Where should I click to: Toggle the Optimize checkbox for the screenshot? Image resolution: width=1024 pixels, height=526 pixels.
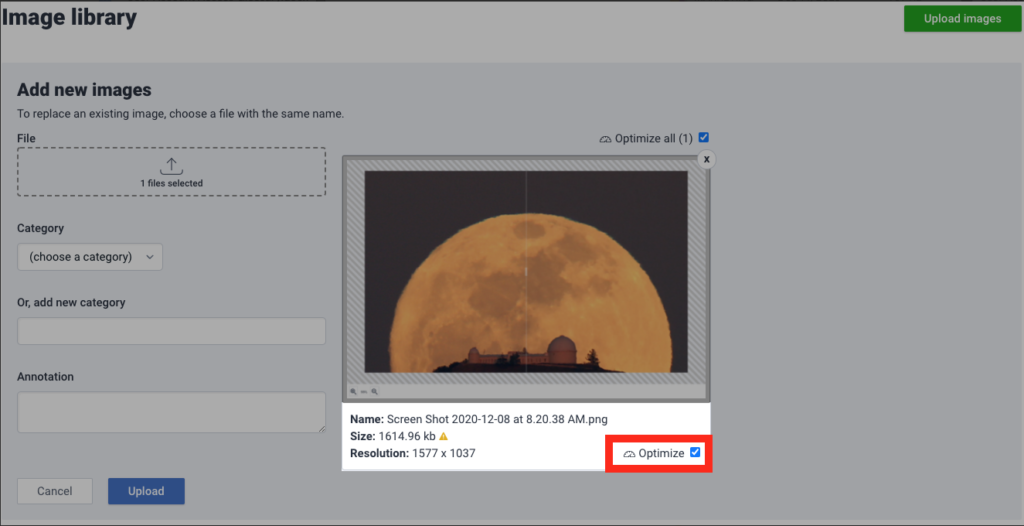[x=696, y=453]
